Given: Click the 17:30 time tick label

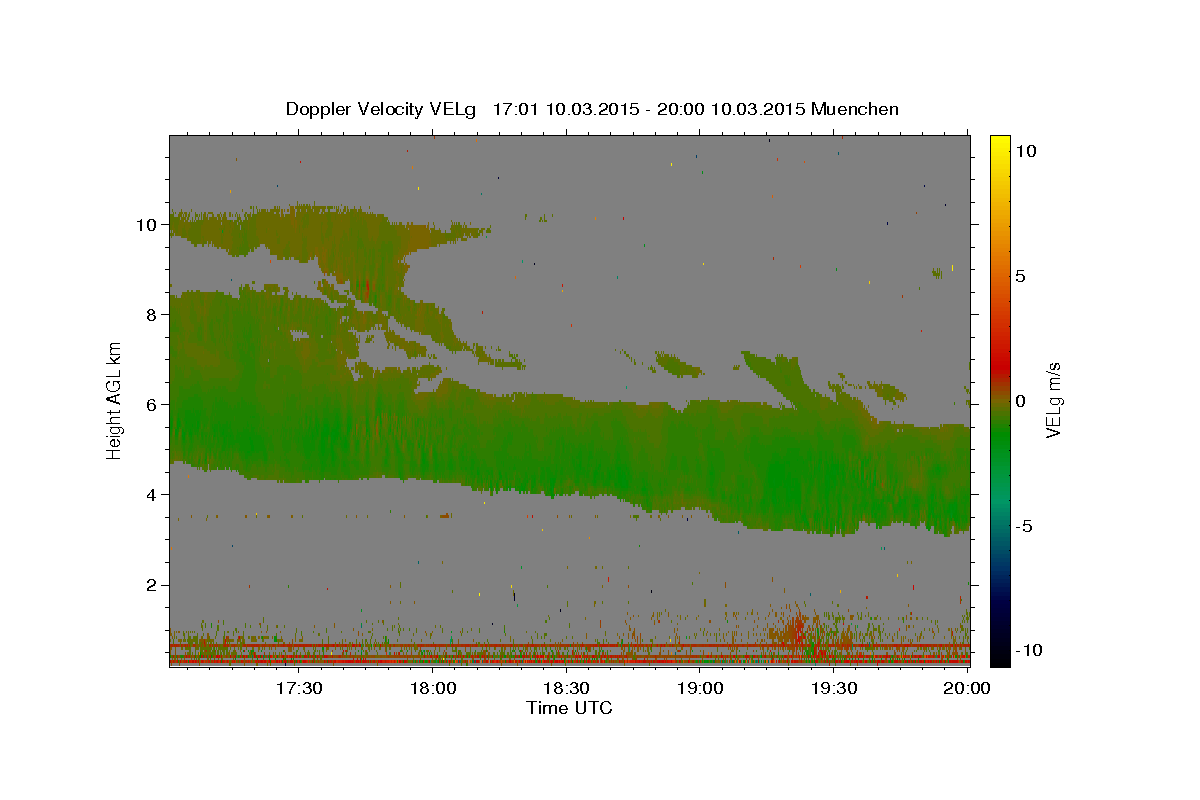Looking at the screenshot, I should click(x=299, y=689).
